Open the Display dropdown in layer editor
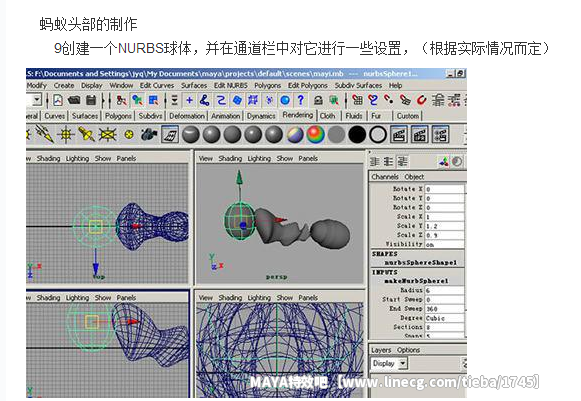 point(389,363)
